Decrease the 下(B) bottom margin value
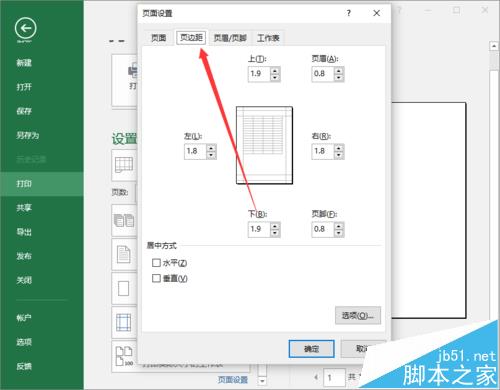Viewport: 500px width, 390px height. point(275,233)
